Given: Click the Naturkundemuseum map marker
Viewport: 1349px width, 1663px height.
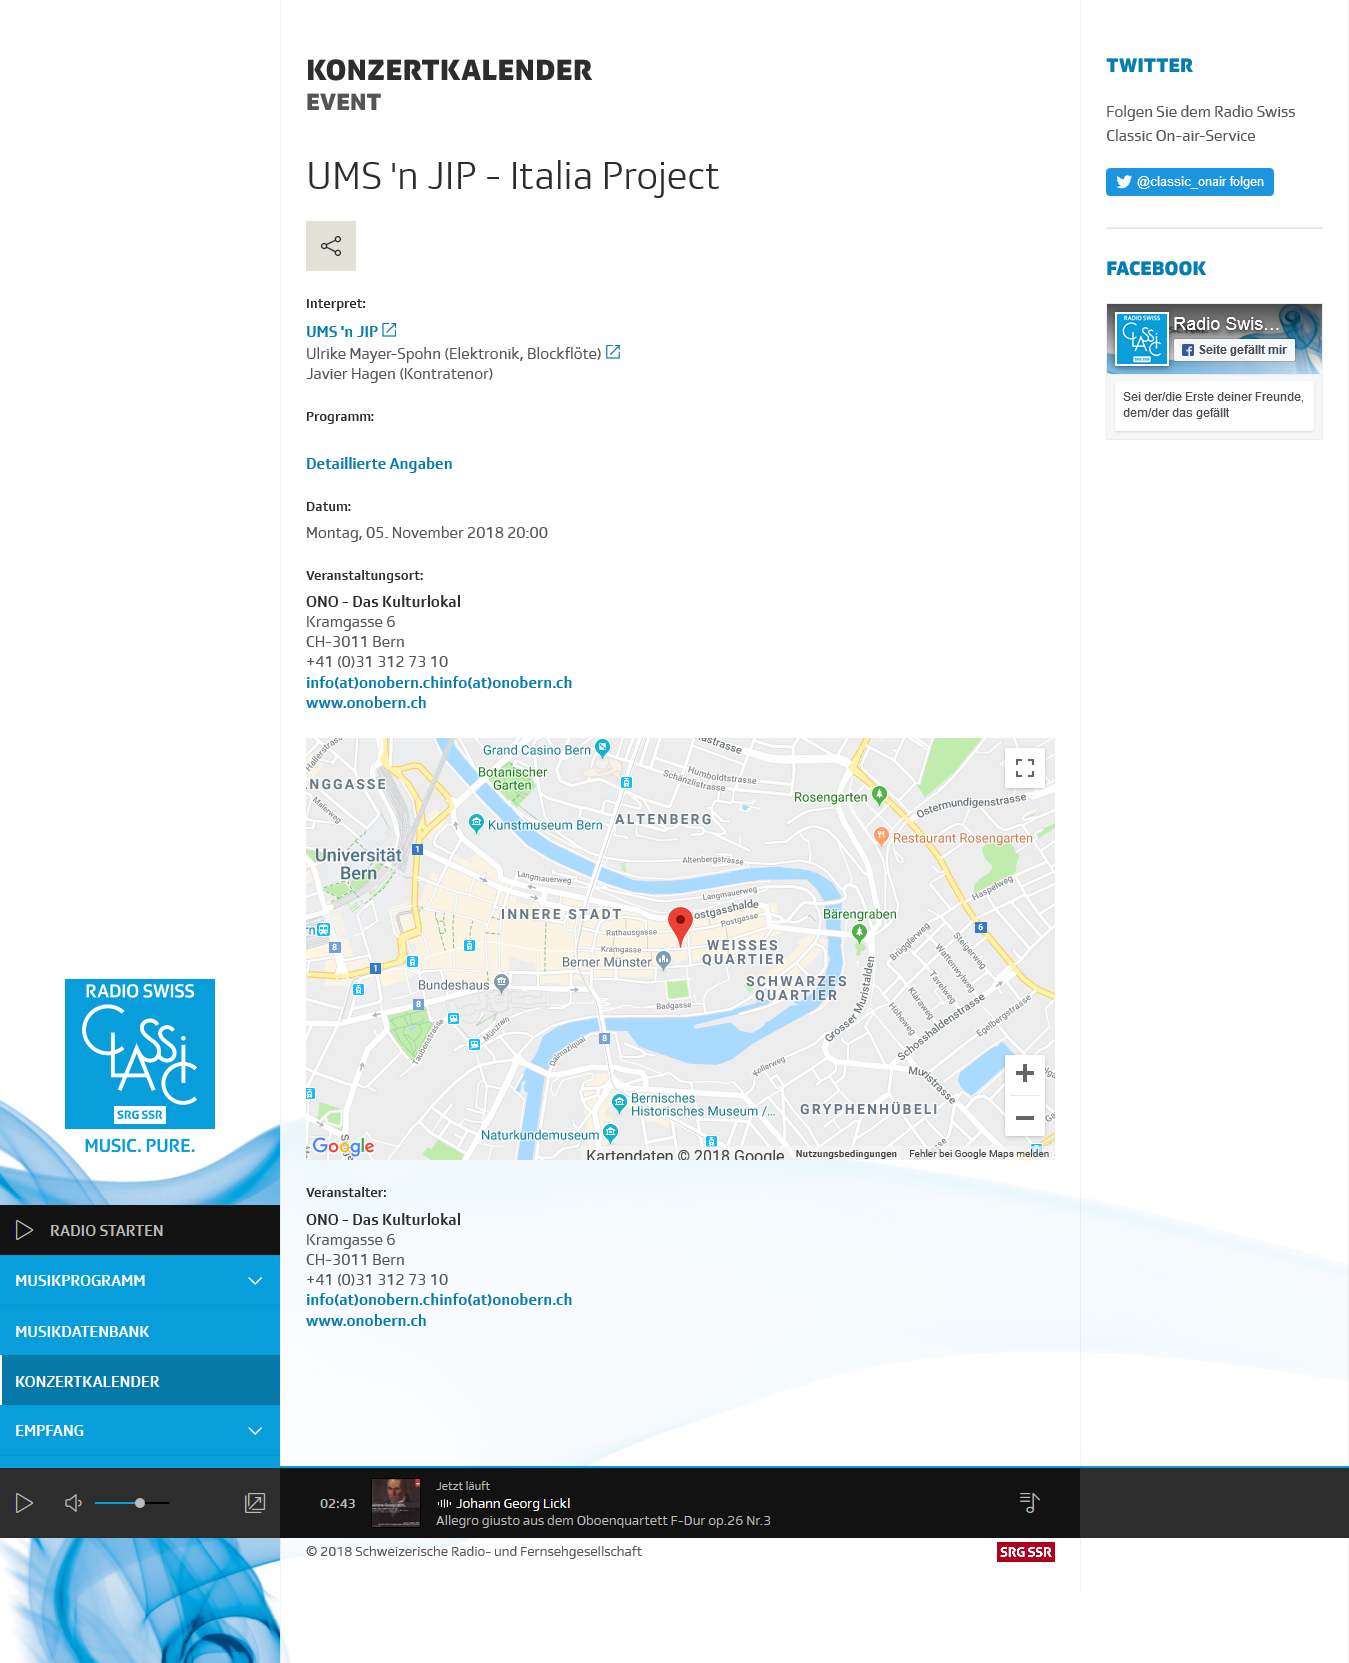Looking at the screenshot, I should coord(611,1133).
